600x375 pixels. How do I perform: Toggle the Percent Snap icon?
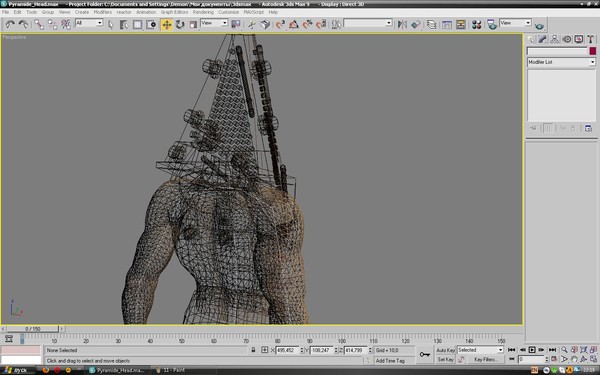point(307,24)
